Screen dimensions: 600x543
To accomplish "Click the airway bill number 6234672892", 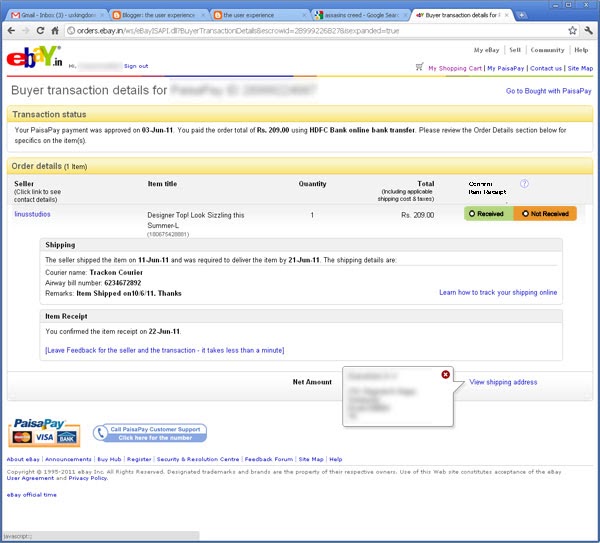I will pyautogui.click(x=122, y=283).
